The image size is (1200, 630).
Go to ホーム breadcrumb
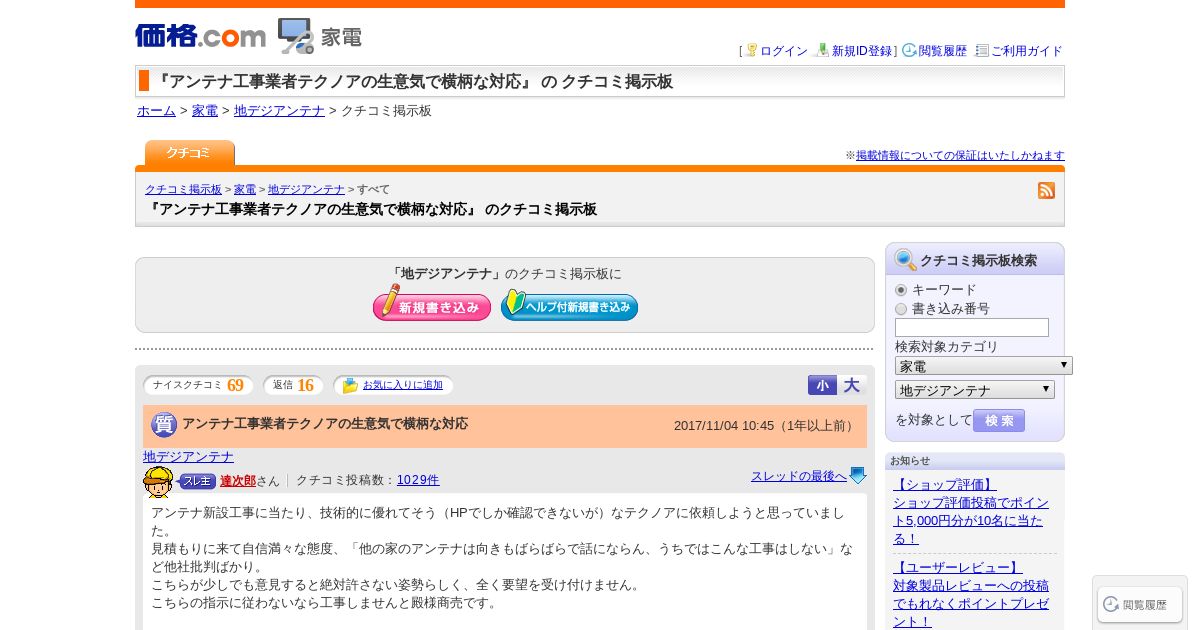(x=156, y=111)
